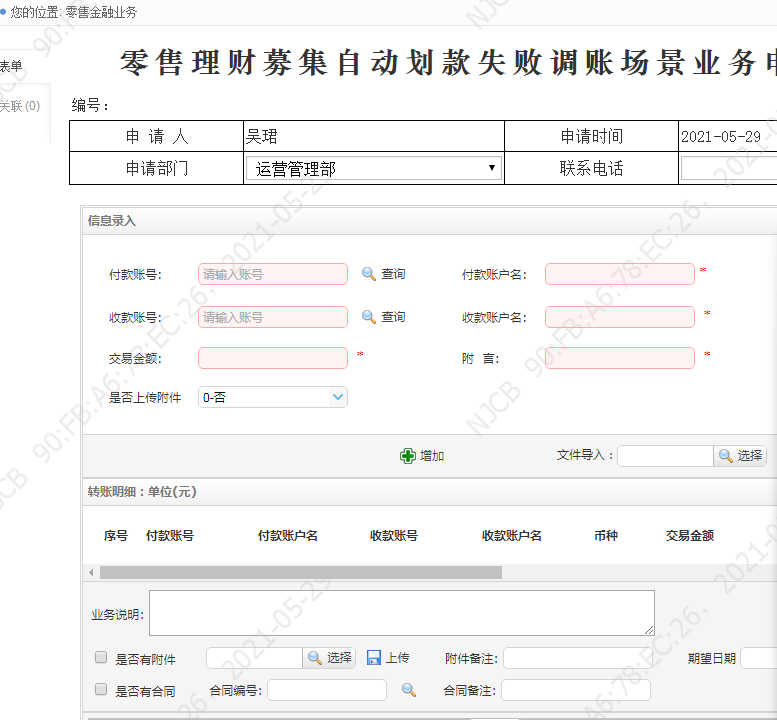Screen dimensions: 777x720
Task: Click the 收款账户名 column header
Action: pos(511,536)
